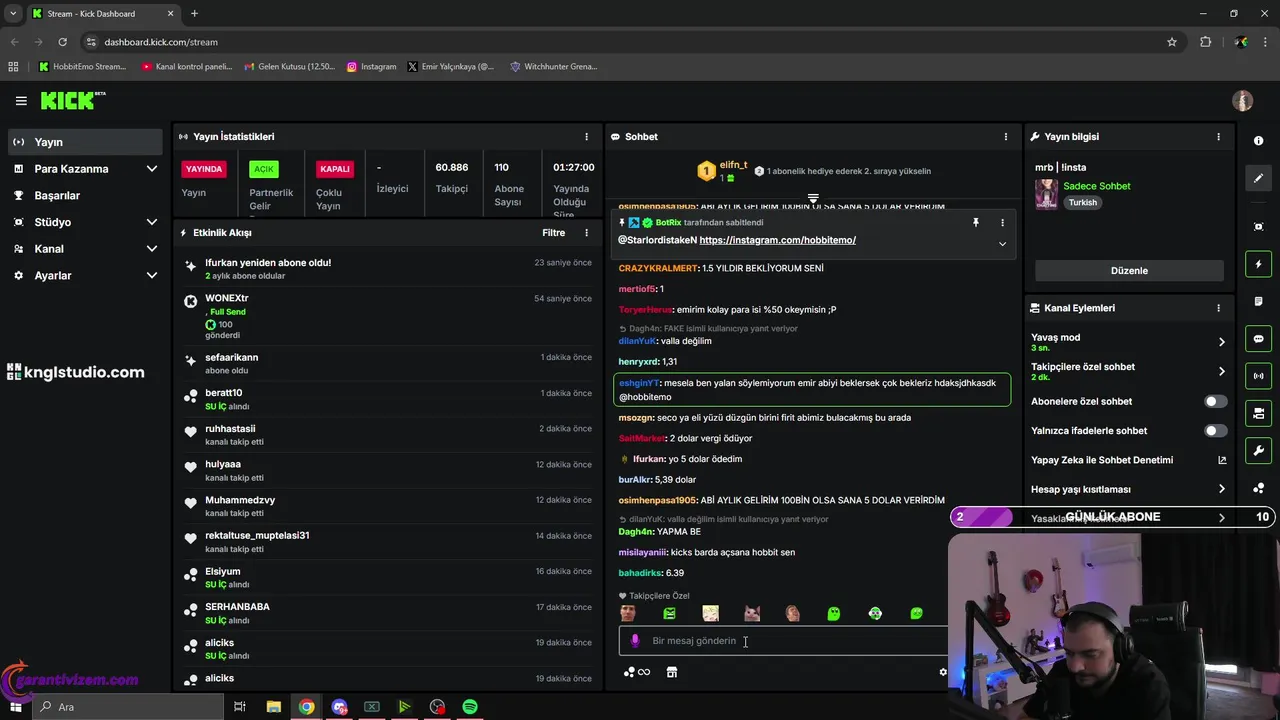Click the Windows Start button
Image resolution: width=1280 pixels, height=720 pixels.
point(17,707)
